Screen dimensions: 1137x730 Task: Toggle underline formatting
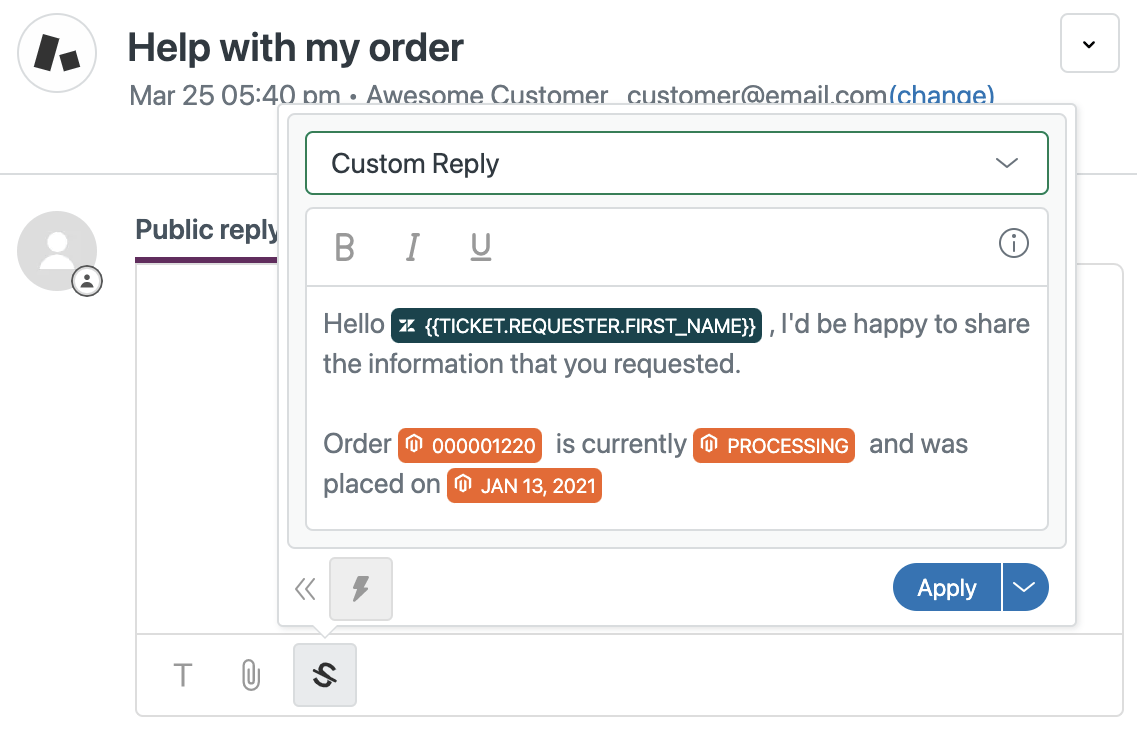coord(480,245)
